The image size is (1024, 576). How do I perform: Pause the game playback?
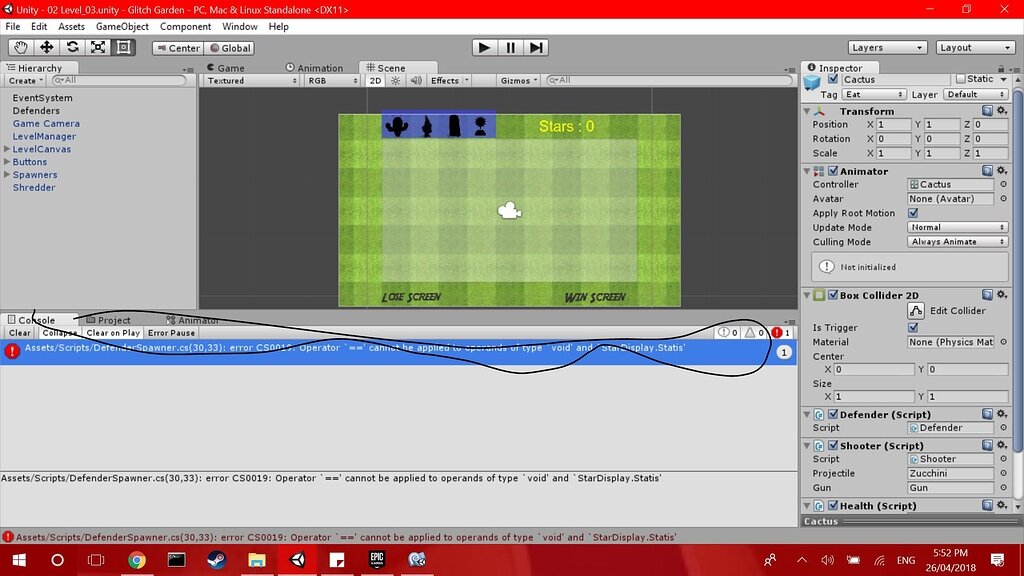coord(510,48)
